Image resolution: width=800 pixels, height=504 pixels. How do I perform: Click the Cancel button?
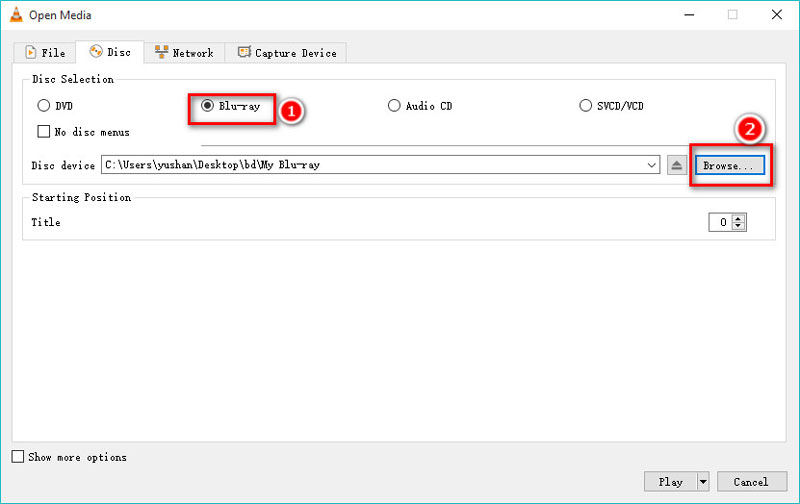point(751,481)
